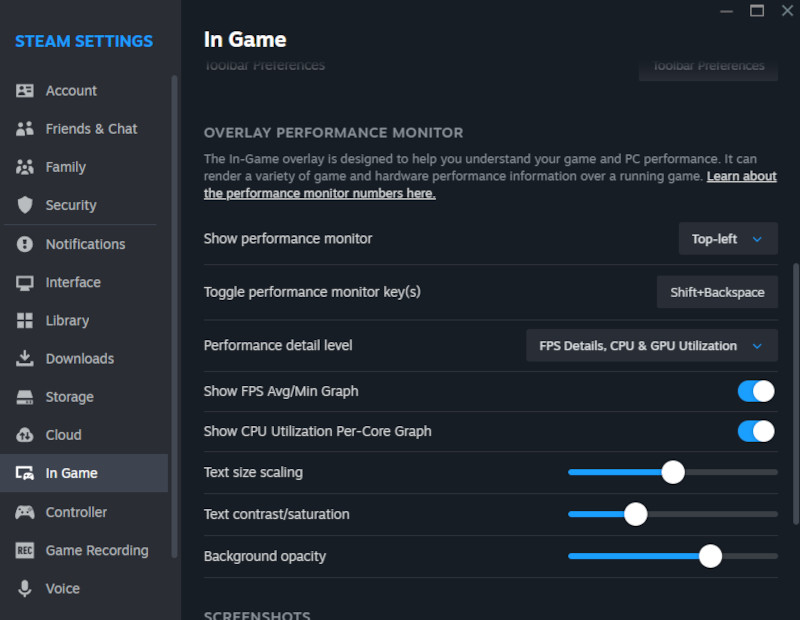Expand the Top-left performance monitor dropdown
Viewport: 800px width, 620px height.
(x=727, y=239)
